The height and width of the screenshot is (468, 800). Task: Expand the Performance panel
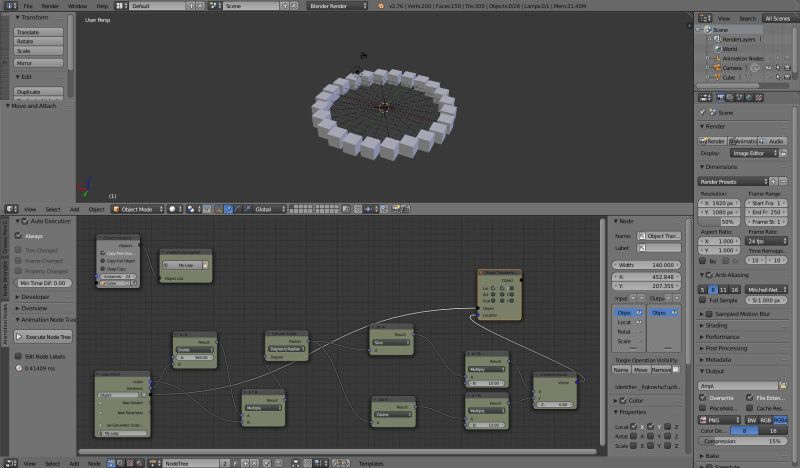coord(722,337)
